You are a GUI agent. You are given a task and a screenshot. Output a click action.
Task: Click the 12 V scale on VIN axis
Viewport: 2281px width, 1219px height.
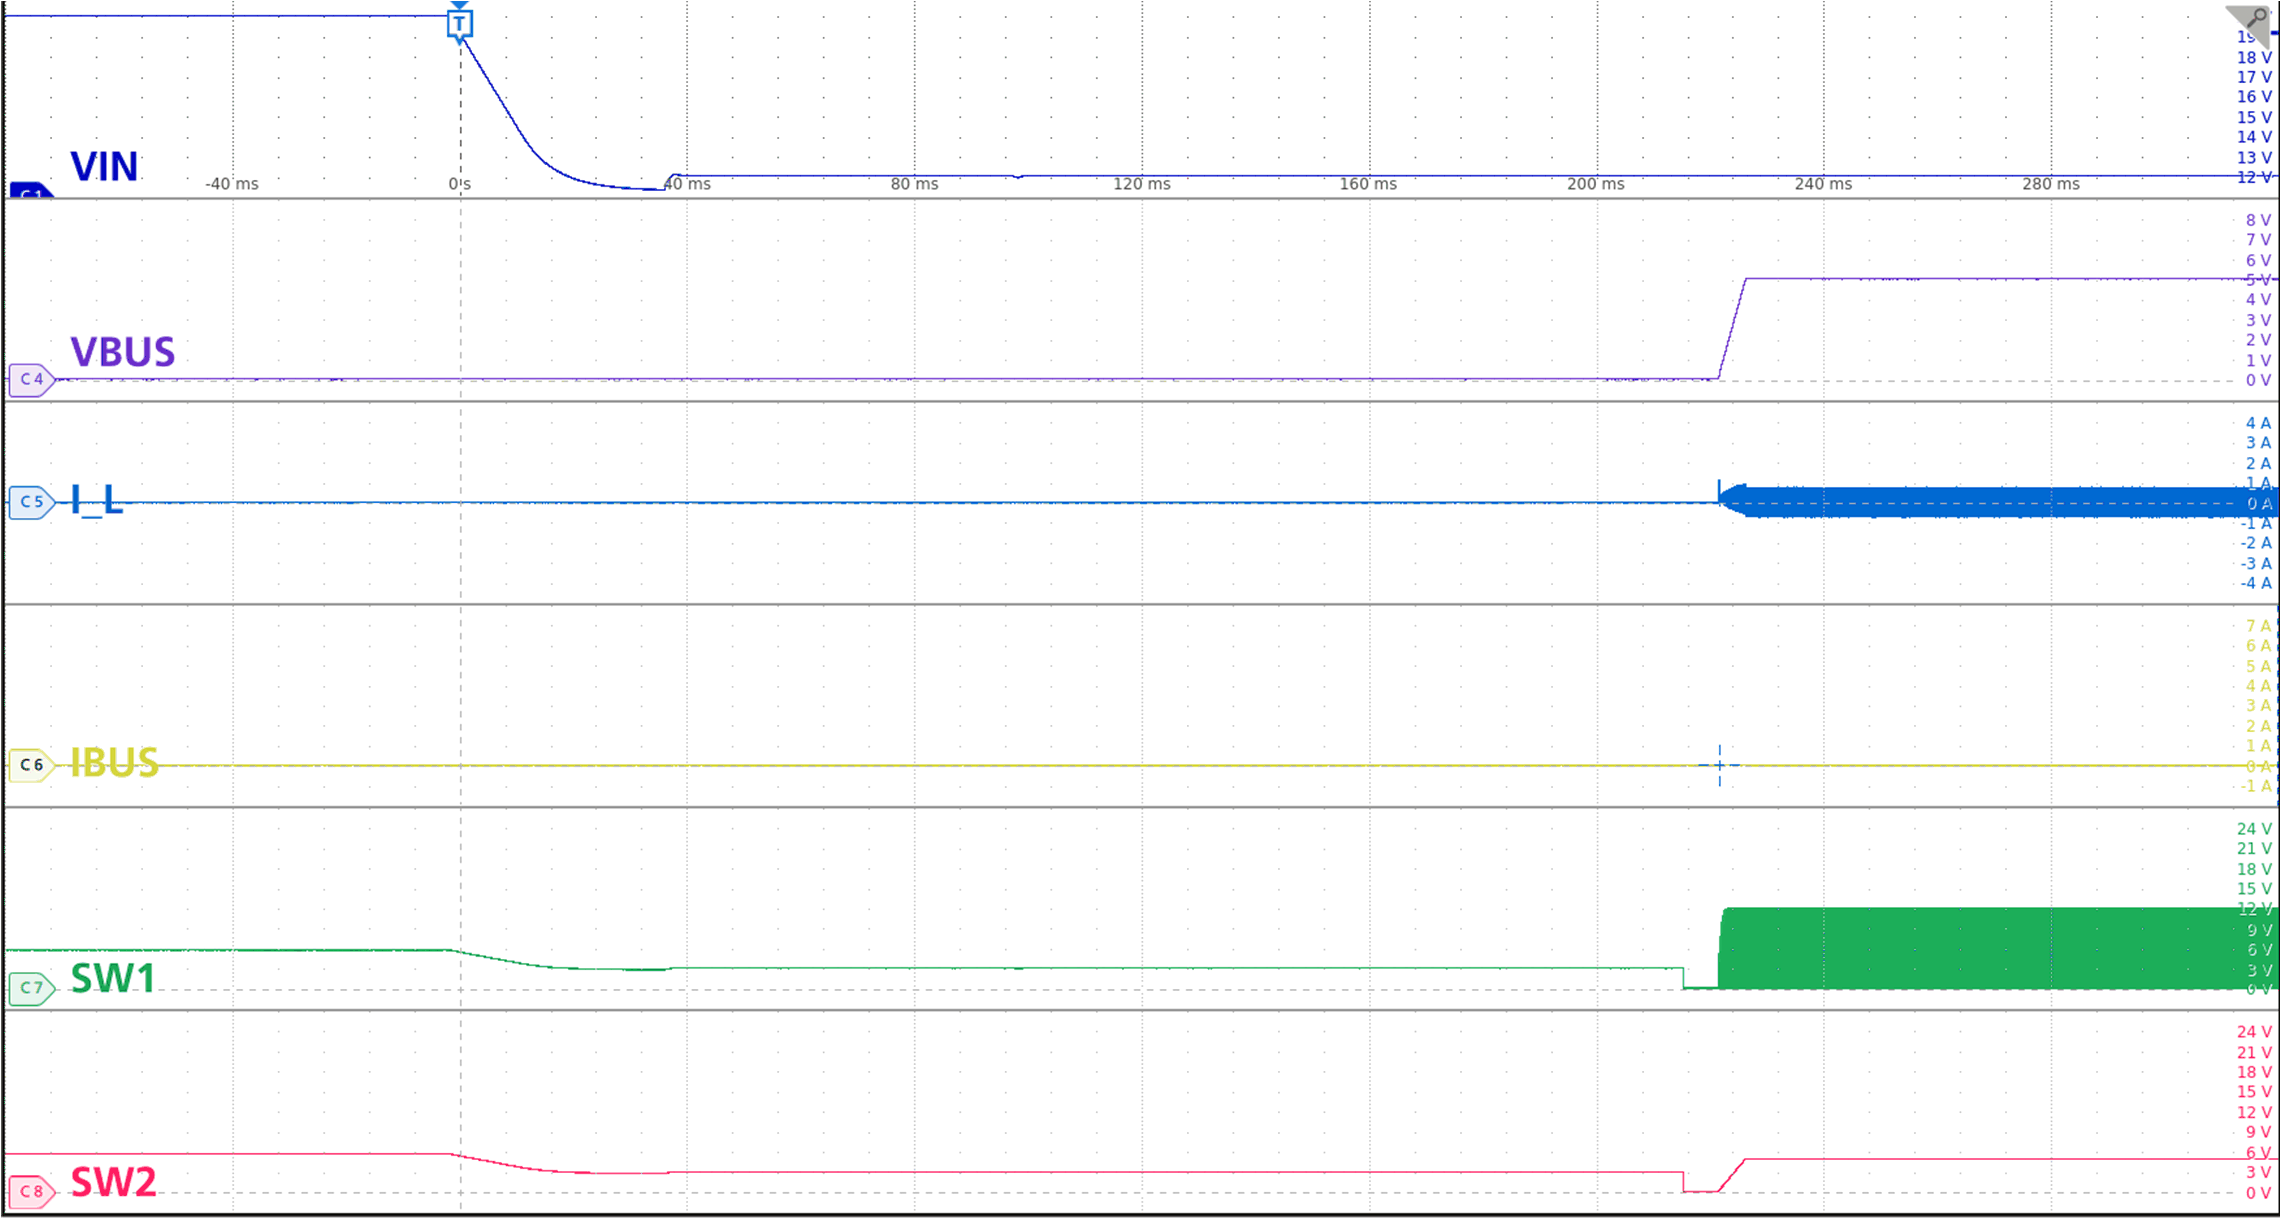tap(2253, 178)
